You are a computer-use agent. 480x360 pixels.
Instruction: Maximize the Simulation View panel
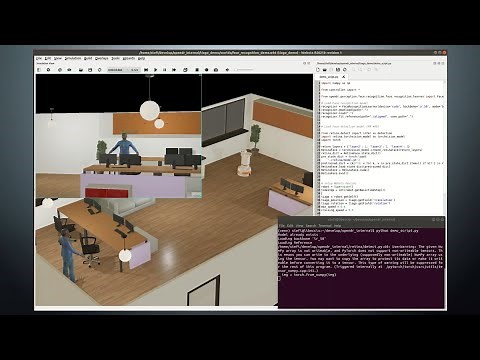(308, 63)
